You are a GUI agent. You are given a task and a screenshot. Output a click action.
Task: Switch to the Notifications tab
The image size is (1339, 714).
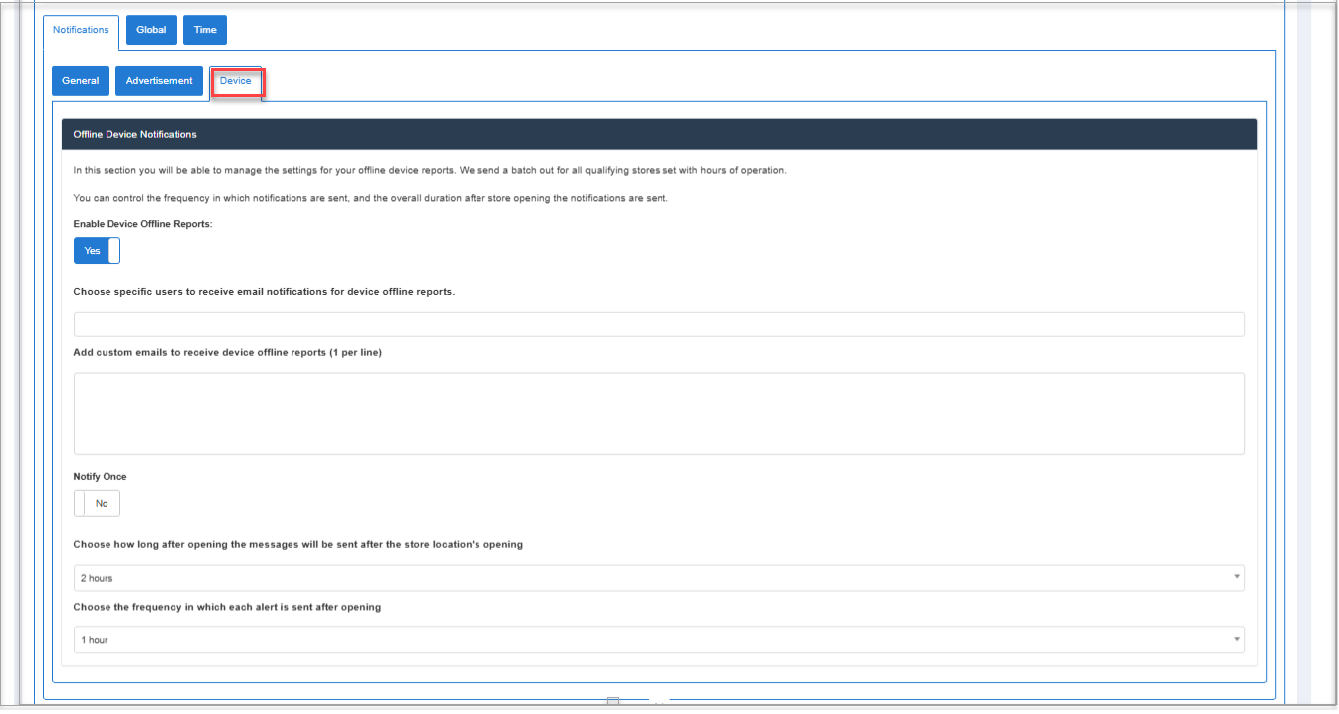(x=81, y=30)
